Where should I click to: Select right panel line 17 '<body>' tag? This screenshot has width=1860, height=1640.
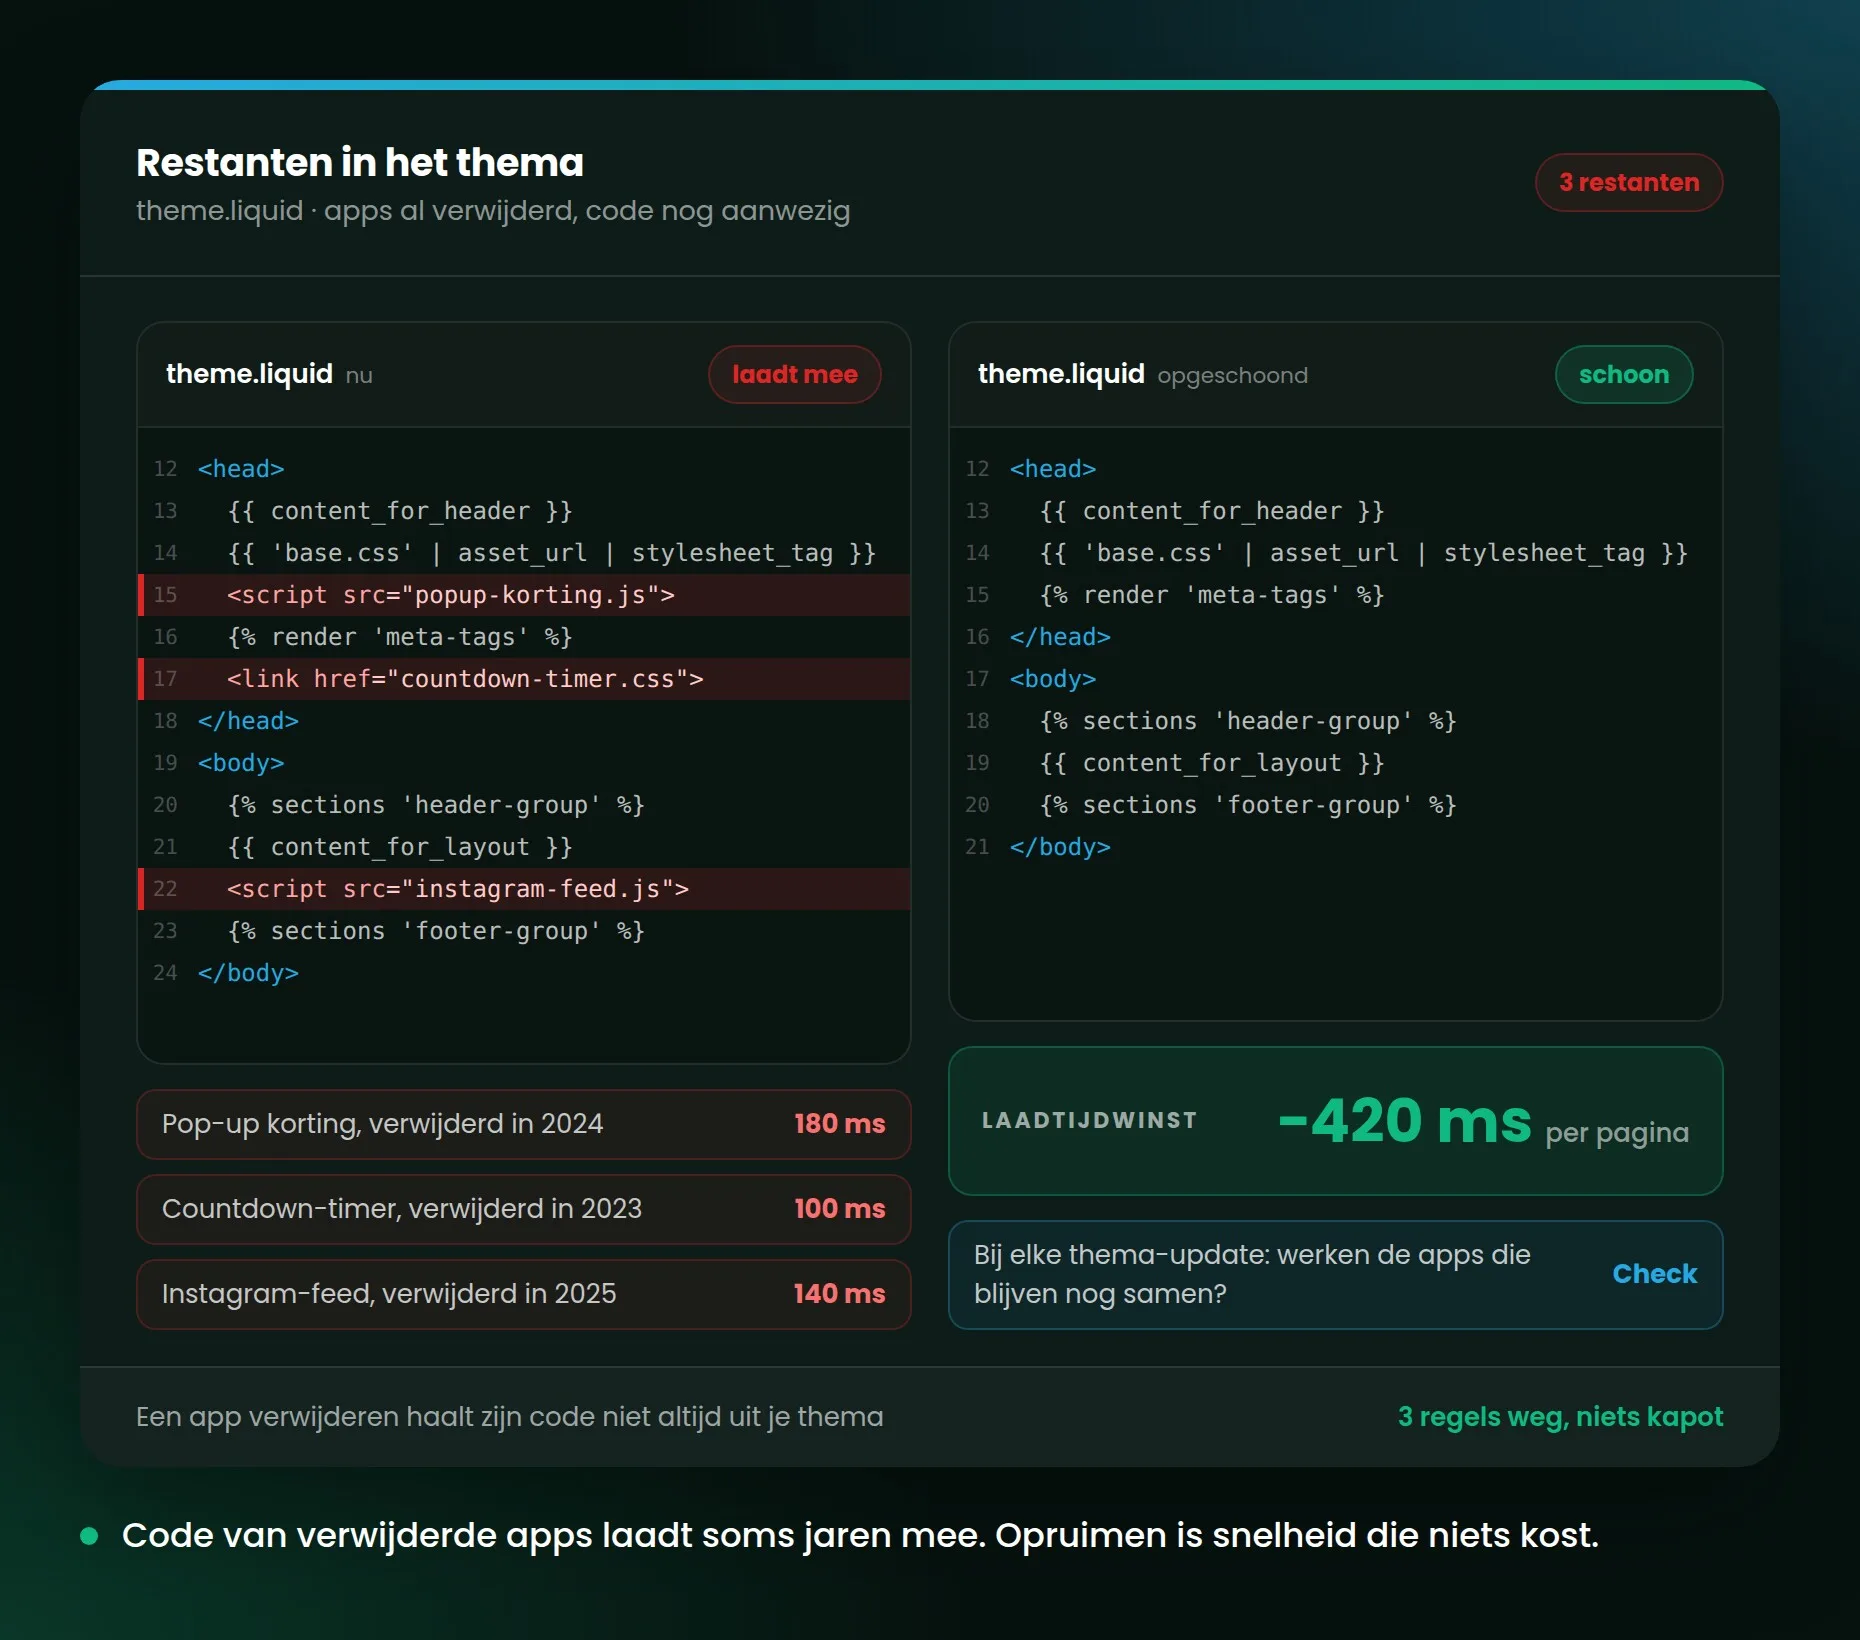click(1053, 679)
